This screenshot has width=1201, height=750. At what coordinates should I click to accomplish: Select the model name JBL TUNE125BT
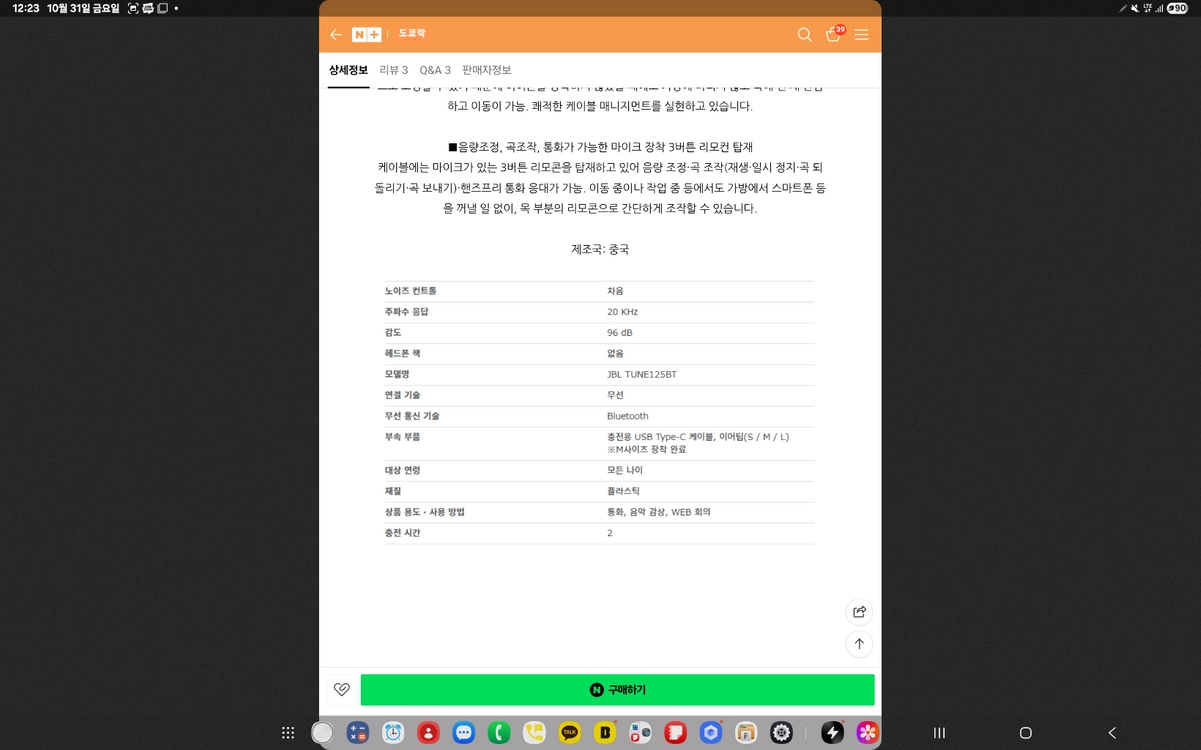pos(642,374)
